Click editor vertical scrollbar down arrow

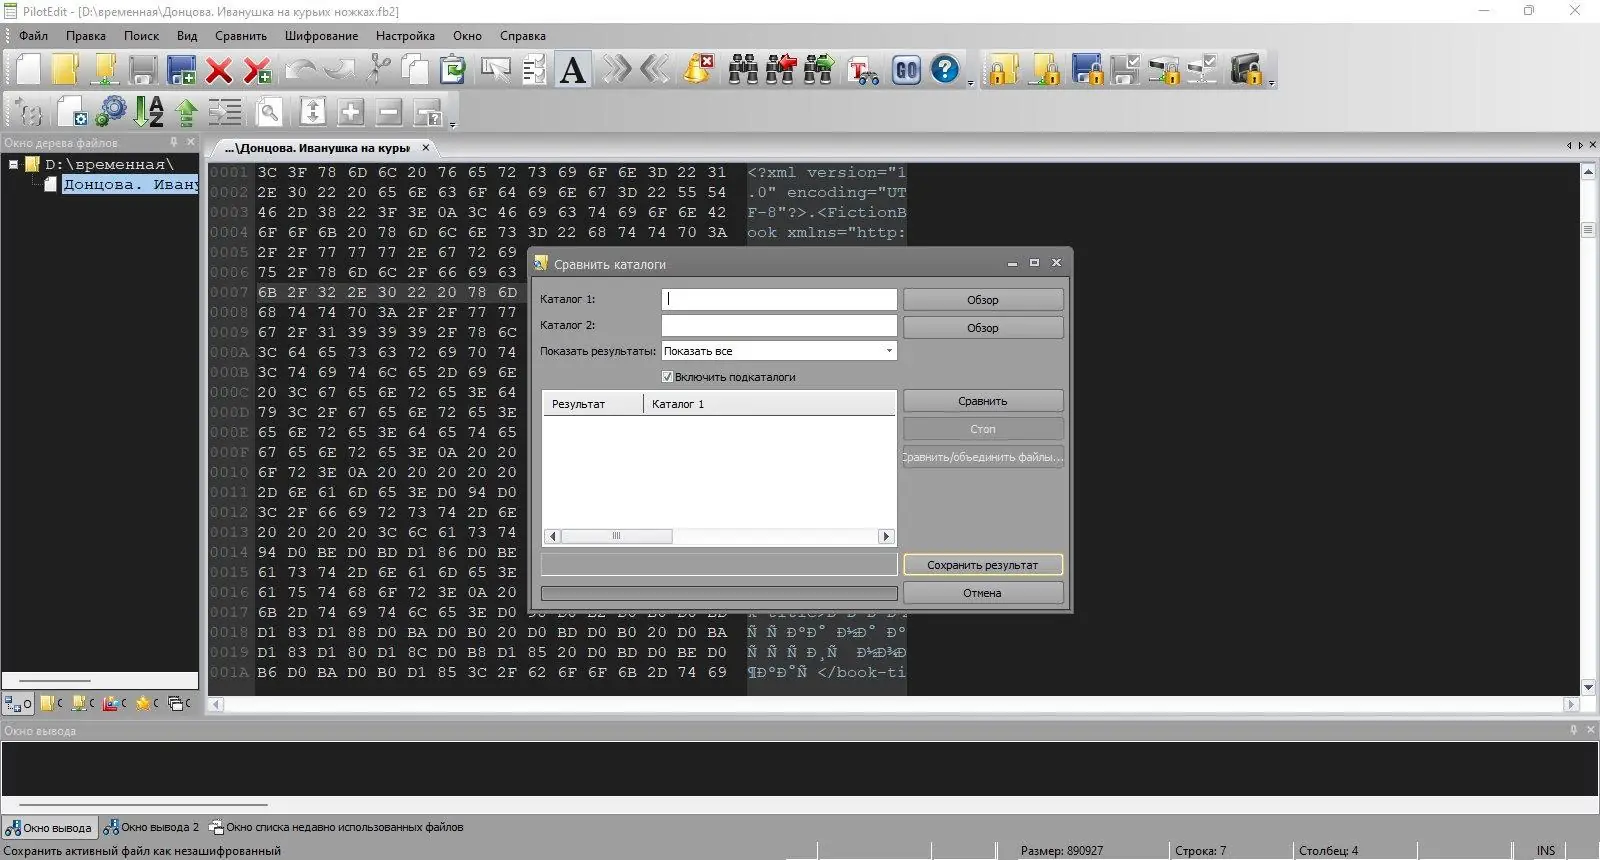point(1588,687)
